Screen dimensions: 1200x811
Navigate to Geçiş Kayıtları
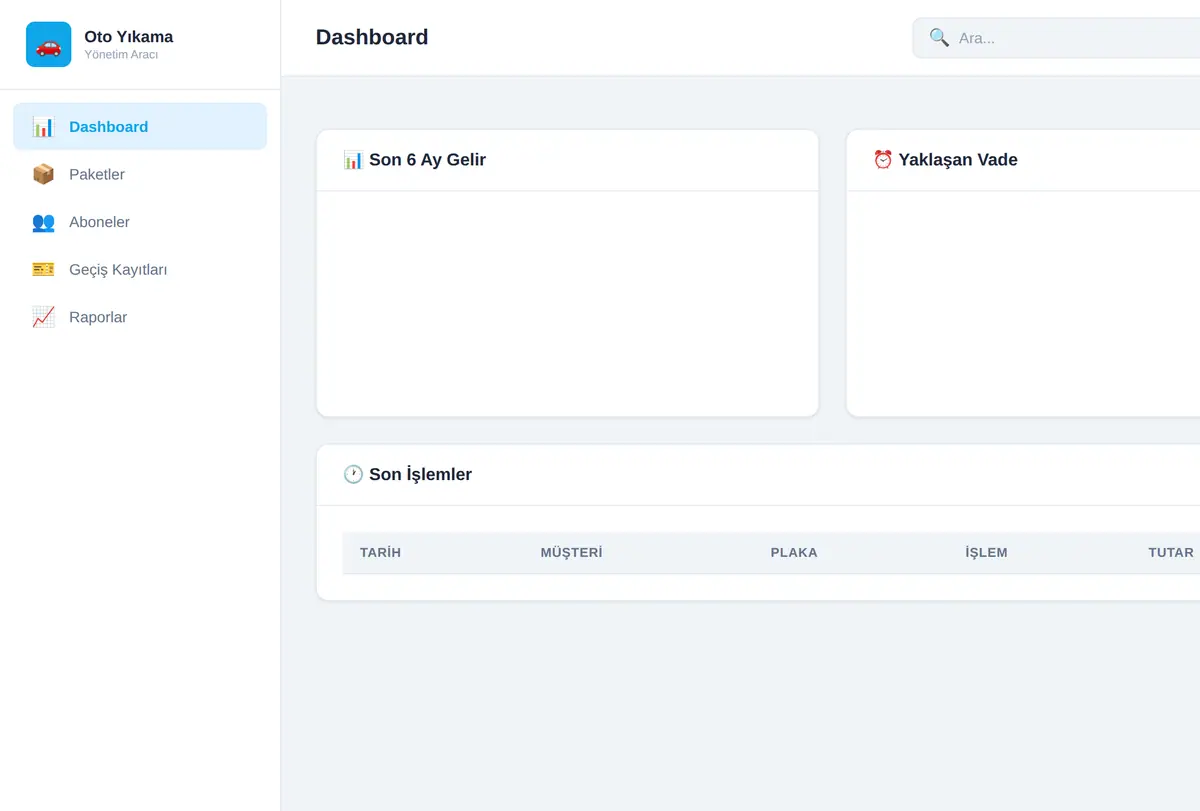[x=140, y=270]
